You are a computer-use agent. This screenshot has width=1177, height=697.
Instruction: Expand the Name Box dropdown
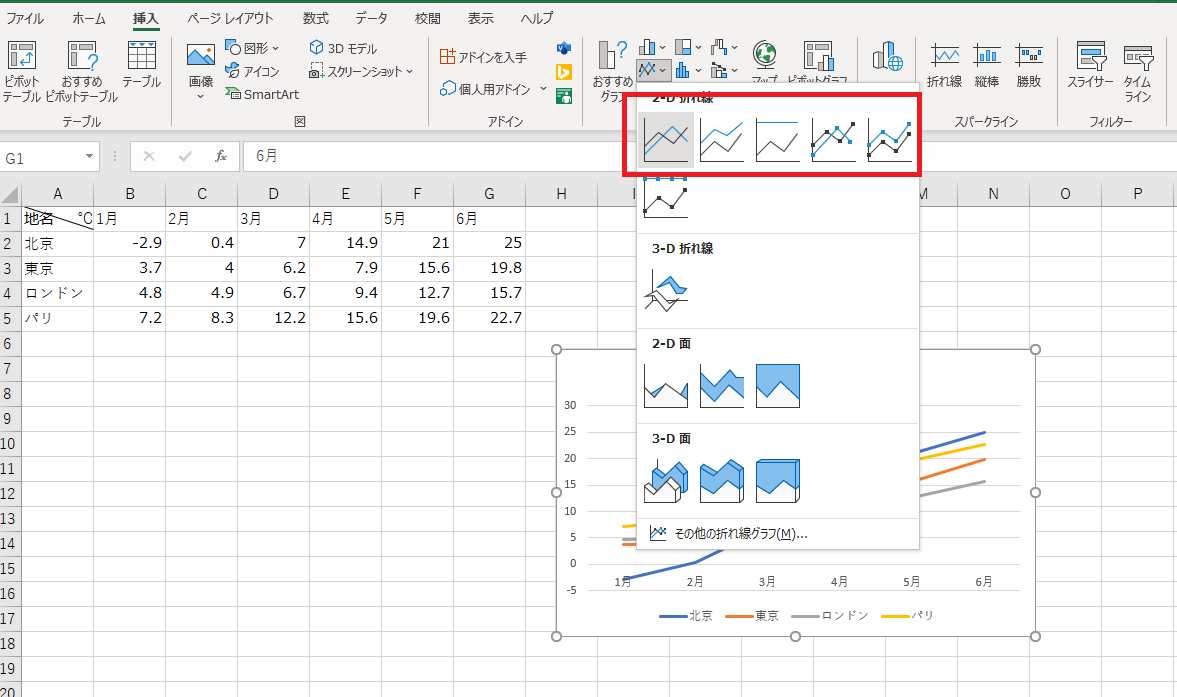point(89,156)
